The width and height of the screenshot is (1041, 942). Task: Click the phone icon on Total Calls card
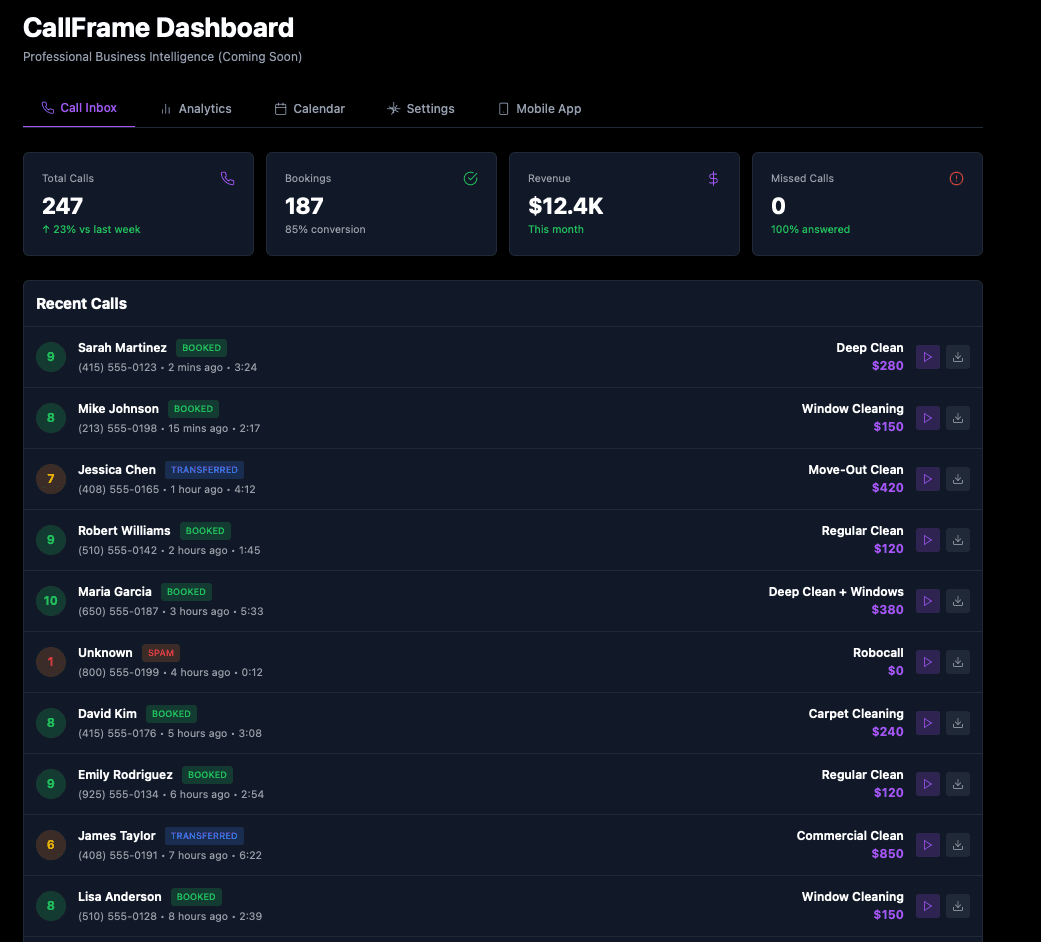[228, 178]
